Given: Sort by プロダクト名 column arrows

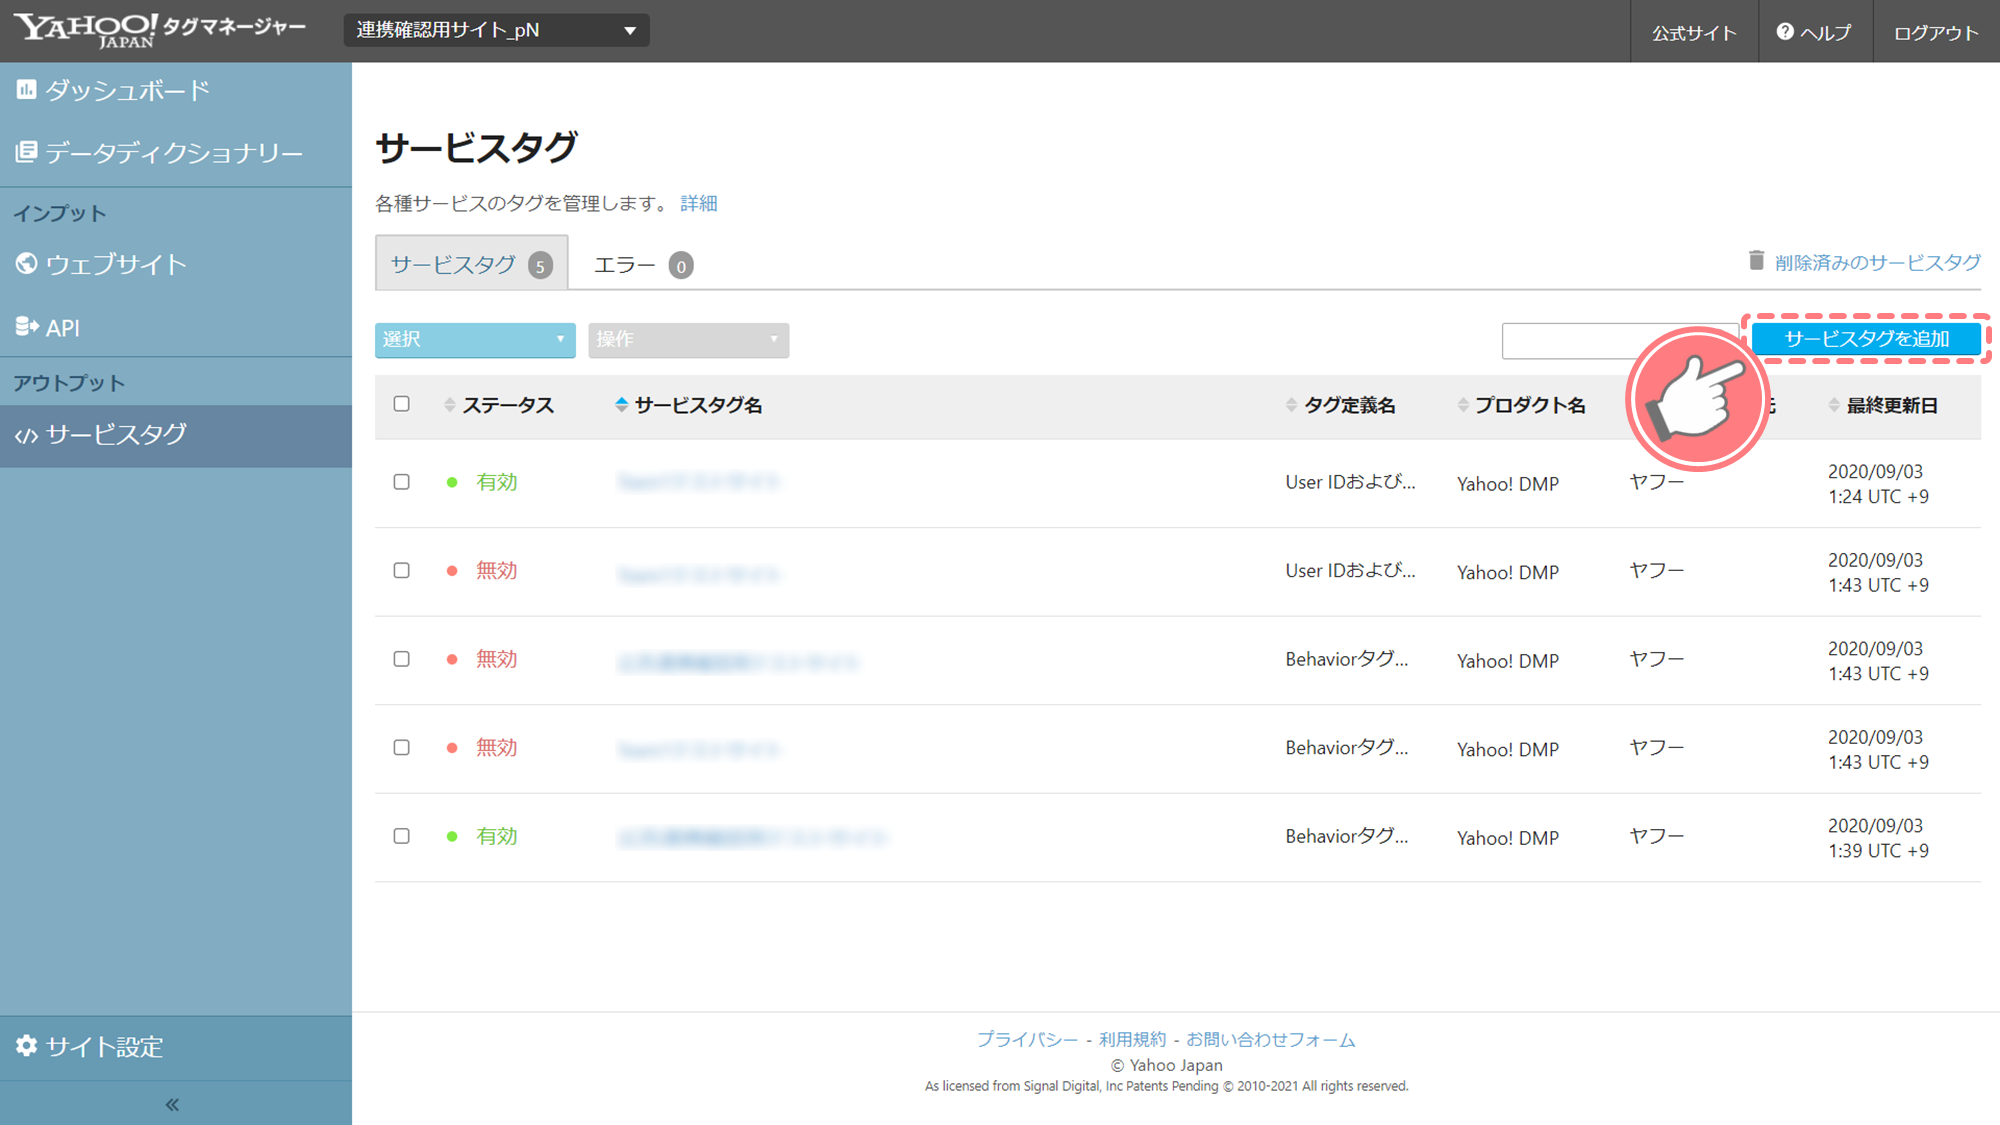Looking at the screenshot, I should [1463, 405].
